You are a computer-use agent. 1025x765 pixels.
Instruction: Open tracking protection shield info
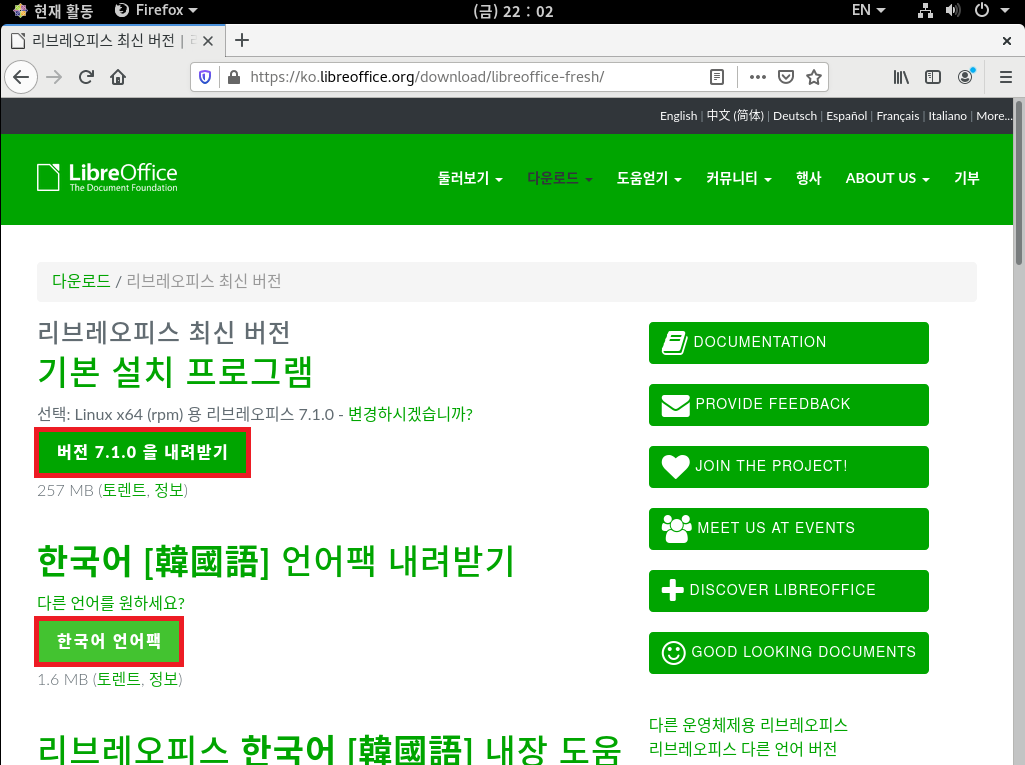point(205,77)
